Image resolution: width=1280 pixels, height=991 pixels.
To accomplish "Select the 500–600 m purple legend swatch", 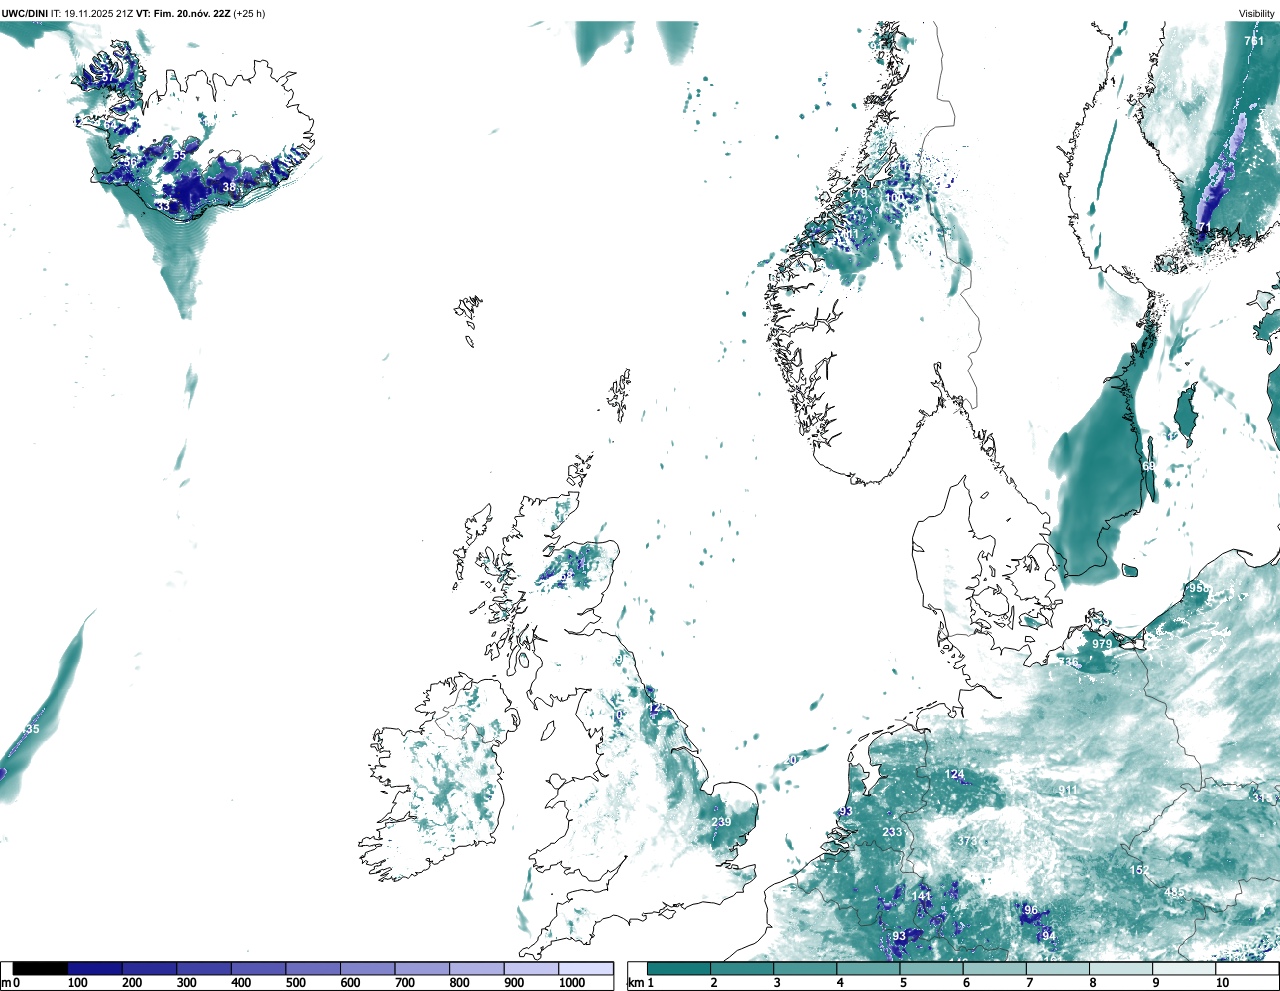I will [313, 968].
